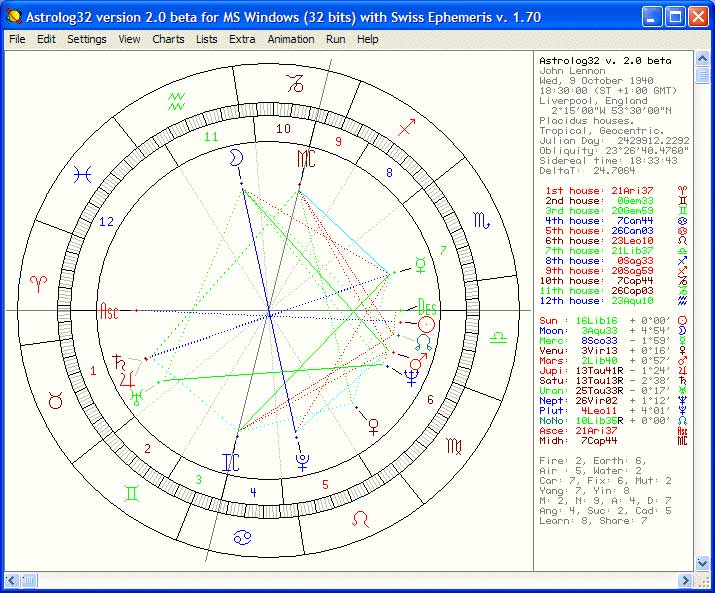Viewport: 715px width, 593px height.
Task: Click the Astrolog32 app icon in title bar
Action: 14,17
